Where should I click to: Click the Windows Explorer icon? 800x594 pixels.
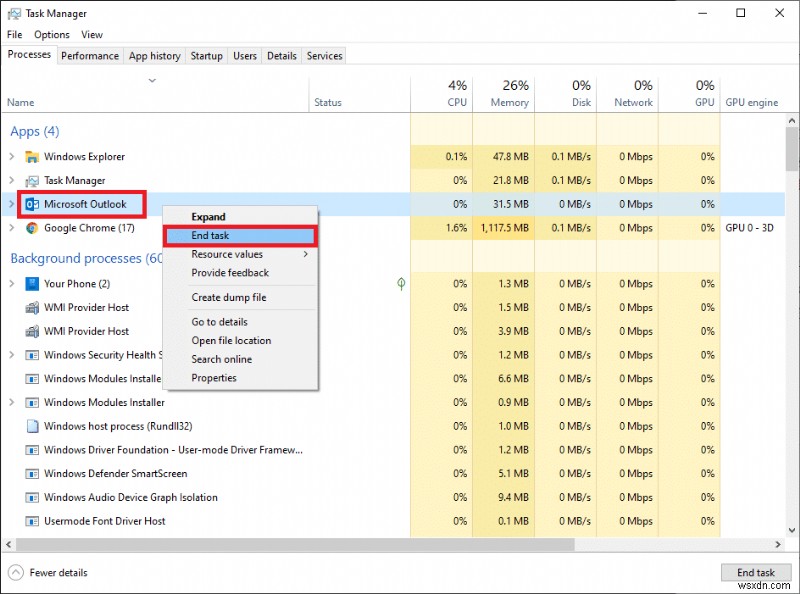click(34, 157)
